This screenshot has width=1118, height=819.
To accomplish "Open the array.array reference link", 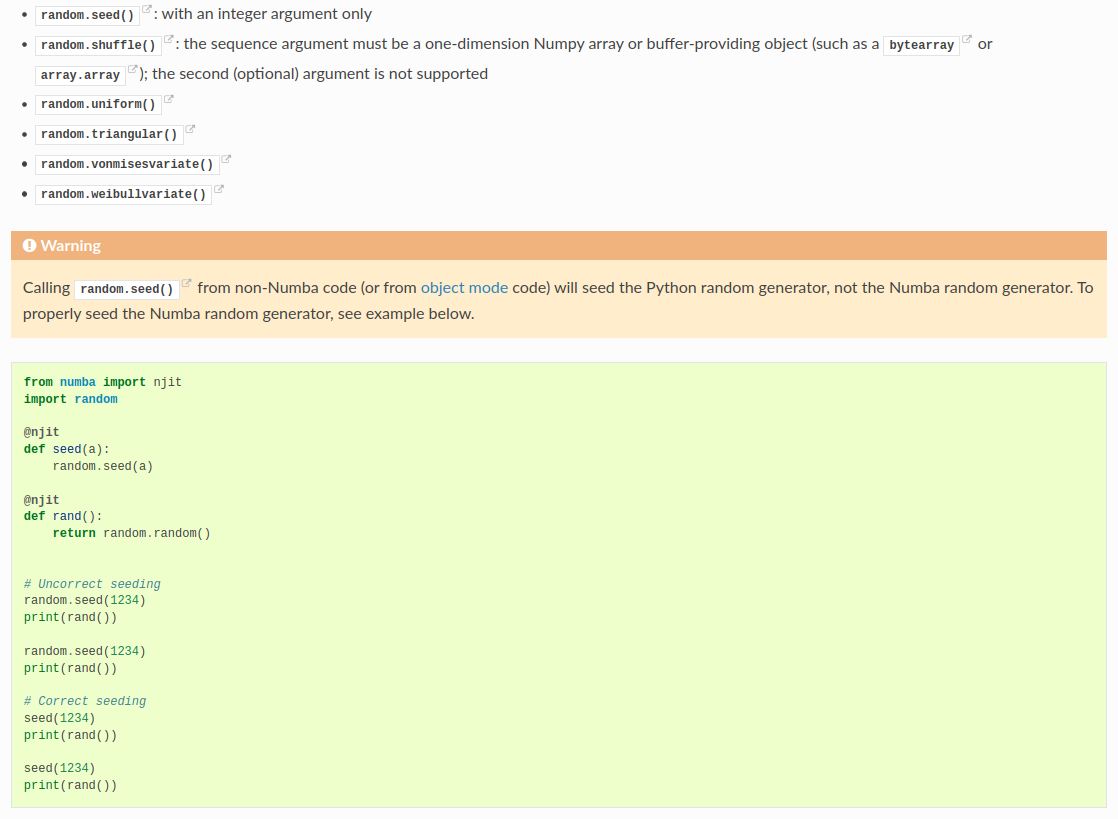I will [x=80, y=75].
